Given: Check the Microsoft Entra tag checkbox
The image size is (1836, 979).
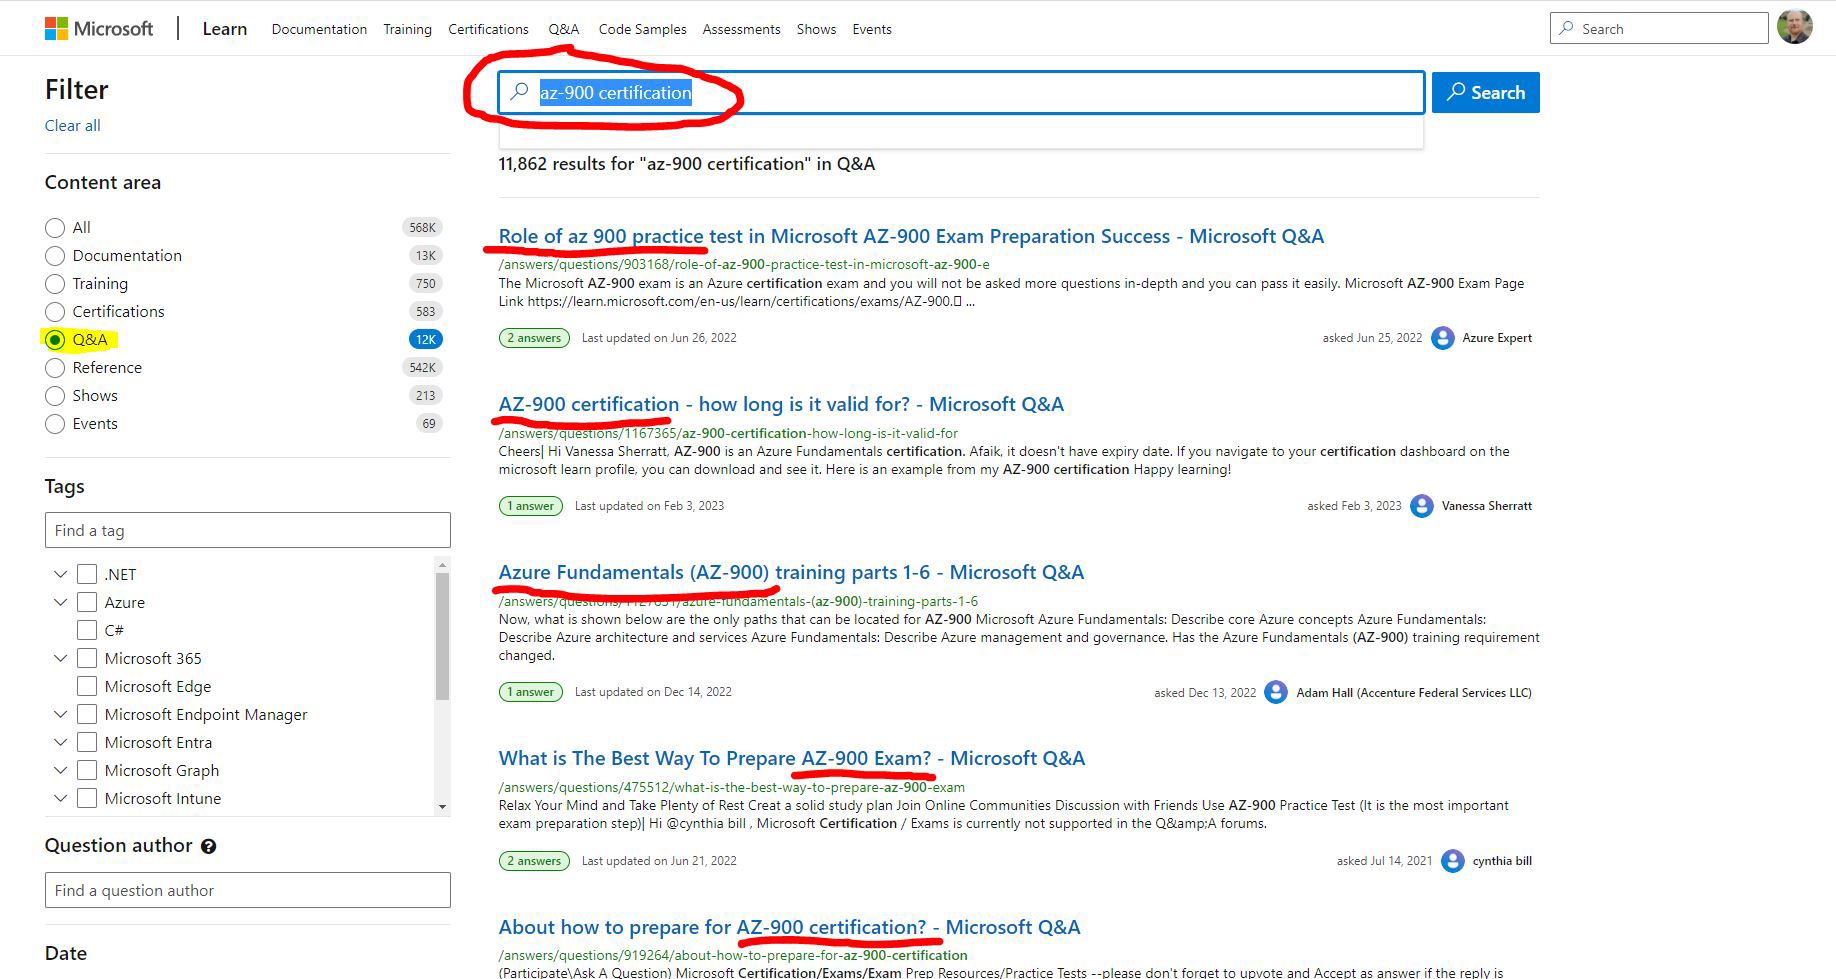Looking at the screenshot, I should point(87,742).
